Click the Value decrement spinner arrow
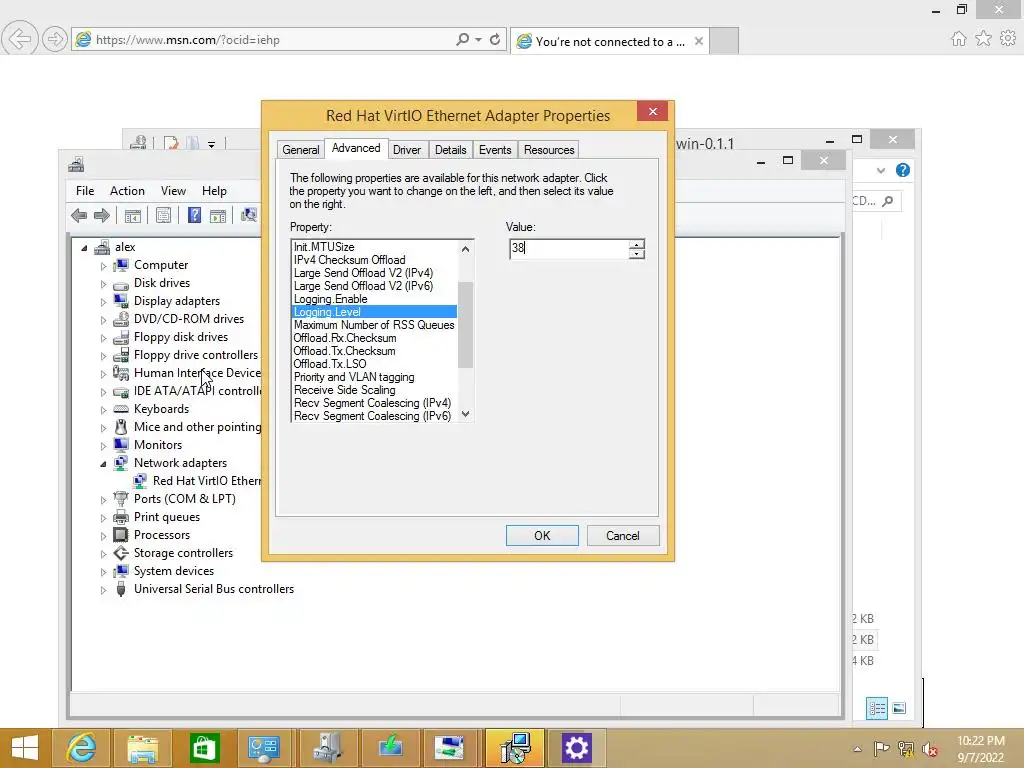 (637, 253)
